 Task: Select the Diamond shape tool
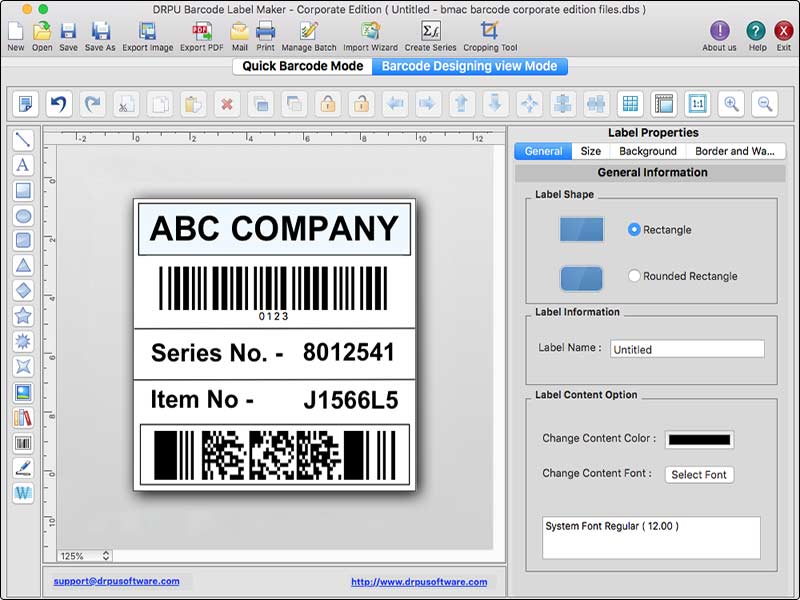(23, 291)
